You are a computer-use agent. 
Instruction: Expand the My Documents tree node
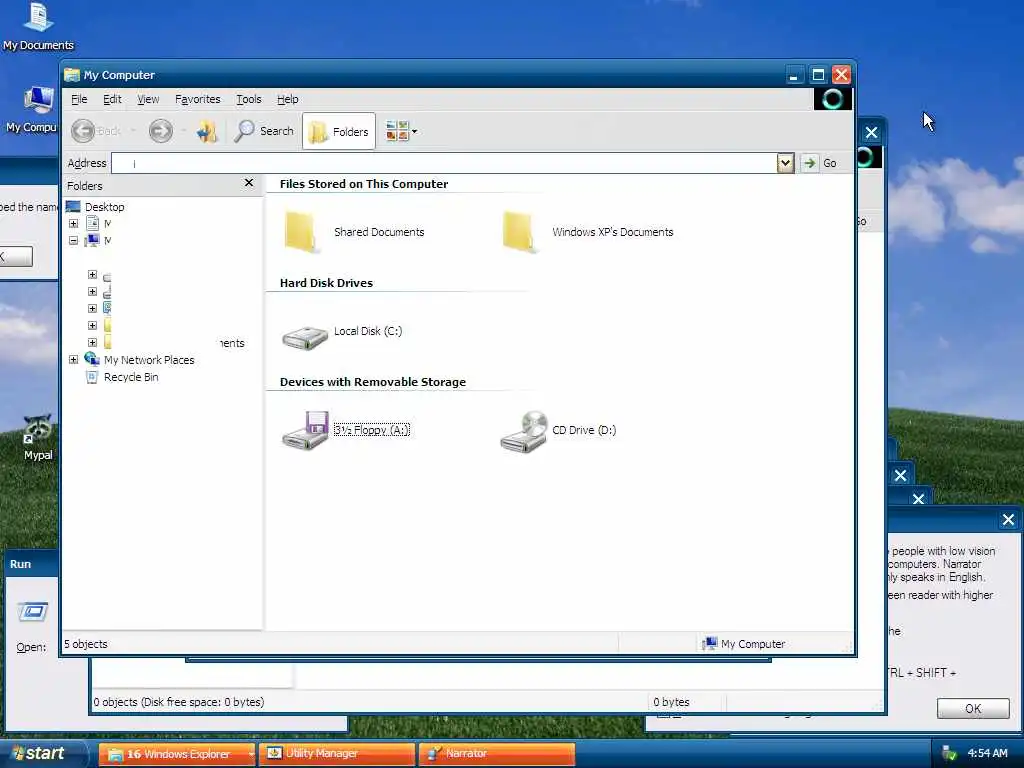(73, 223)
